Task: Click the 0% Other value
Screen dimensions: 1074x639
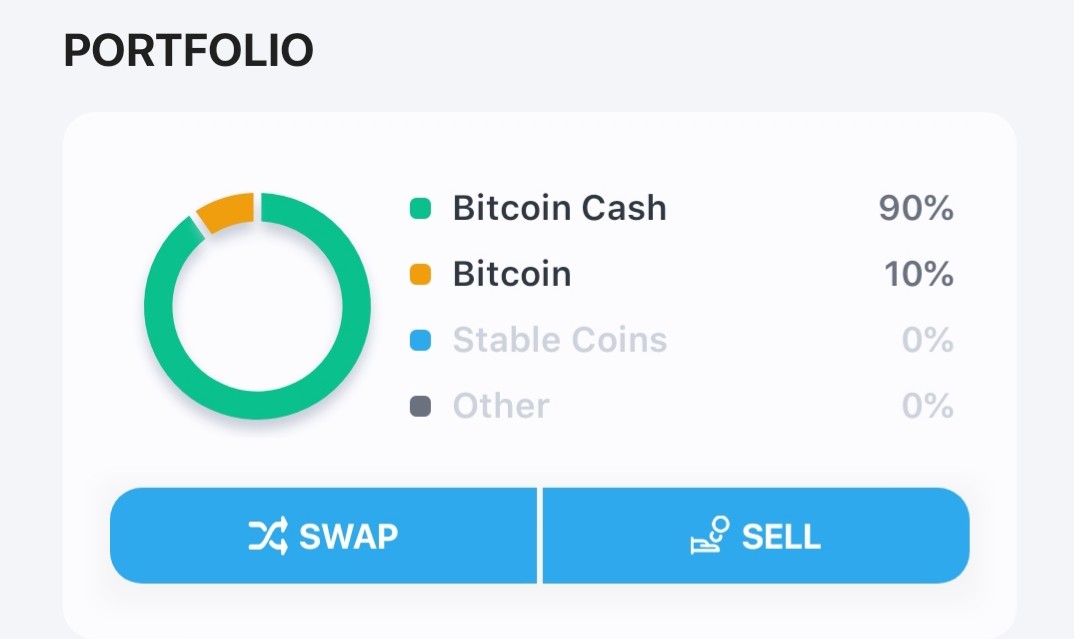Action: (x=927, y=406)
